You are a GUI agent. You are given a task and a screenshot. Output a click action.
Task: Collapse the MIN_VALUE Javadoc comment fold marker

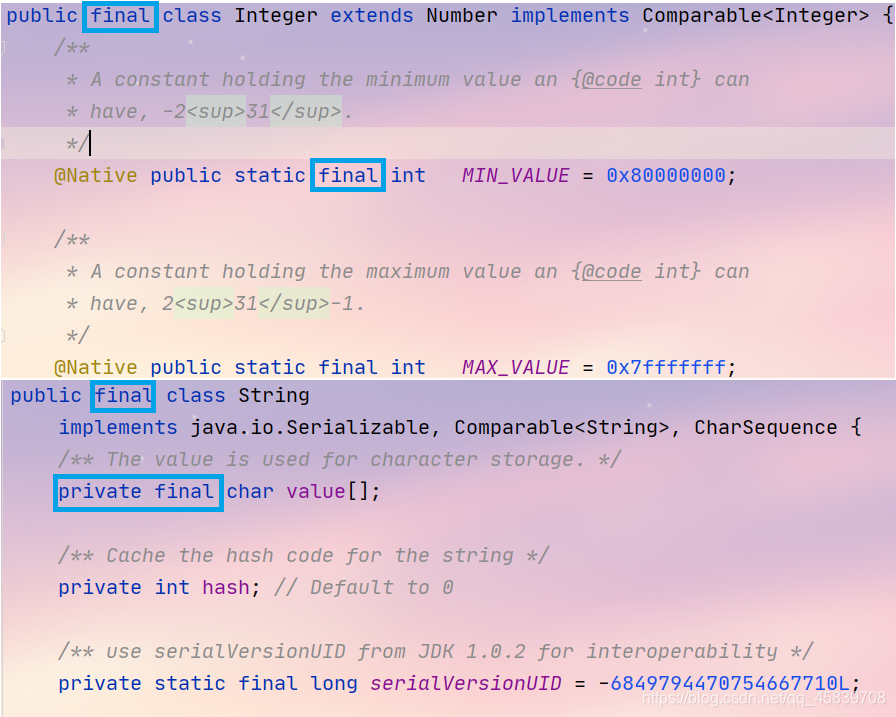click(x=2, y=47)
